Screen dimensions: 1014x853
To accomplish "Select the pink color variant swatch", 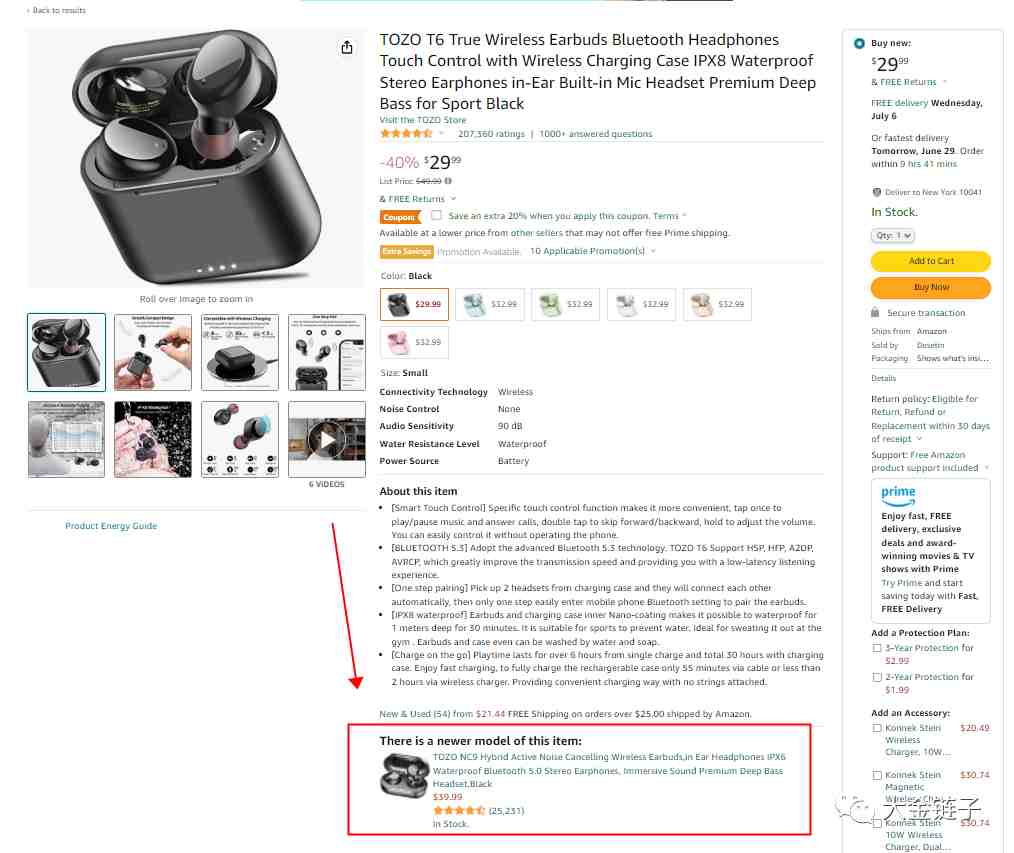I will [x=414, y=342].
